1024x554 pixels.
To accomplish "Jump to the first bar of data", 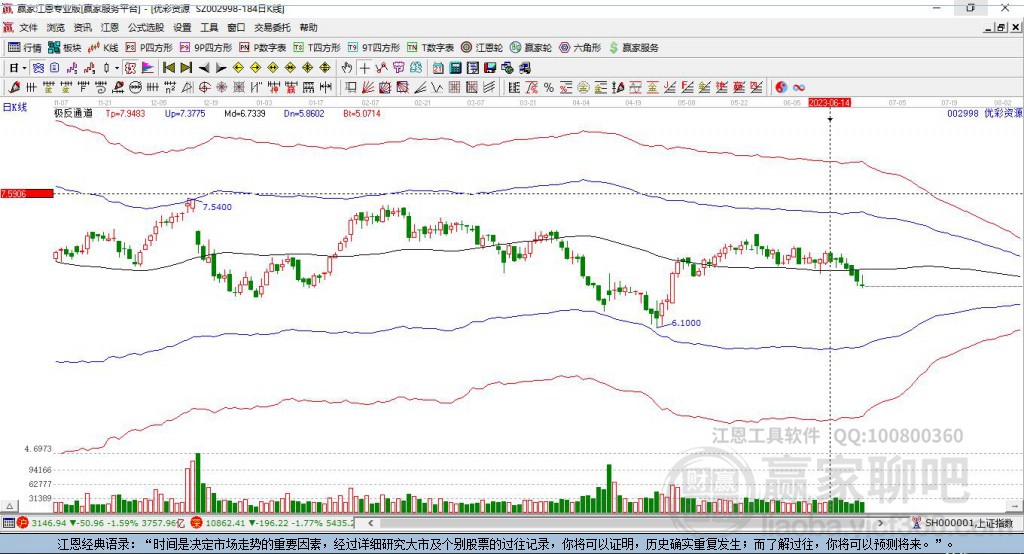I will tap(168, 68).
